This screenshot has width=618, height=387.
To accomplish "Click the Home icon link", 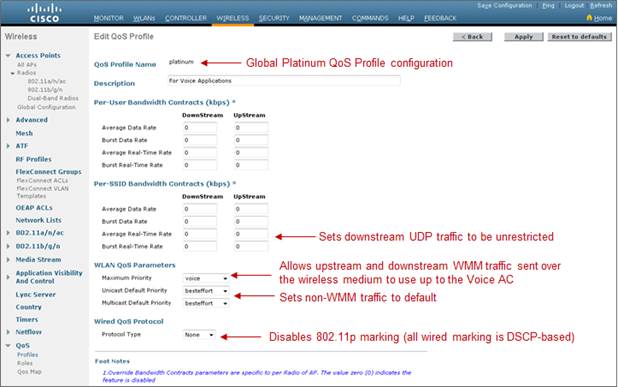I will [599, 18].
